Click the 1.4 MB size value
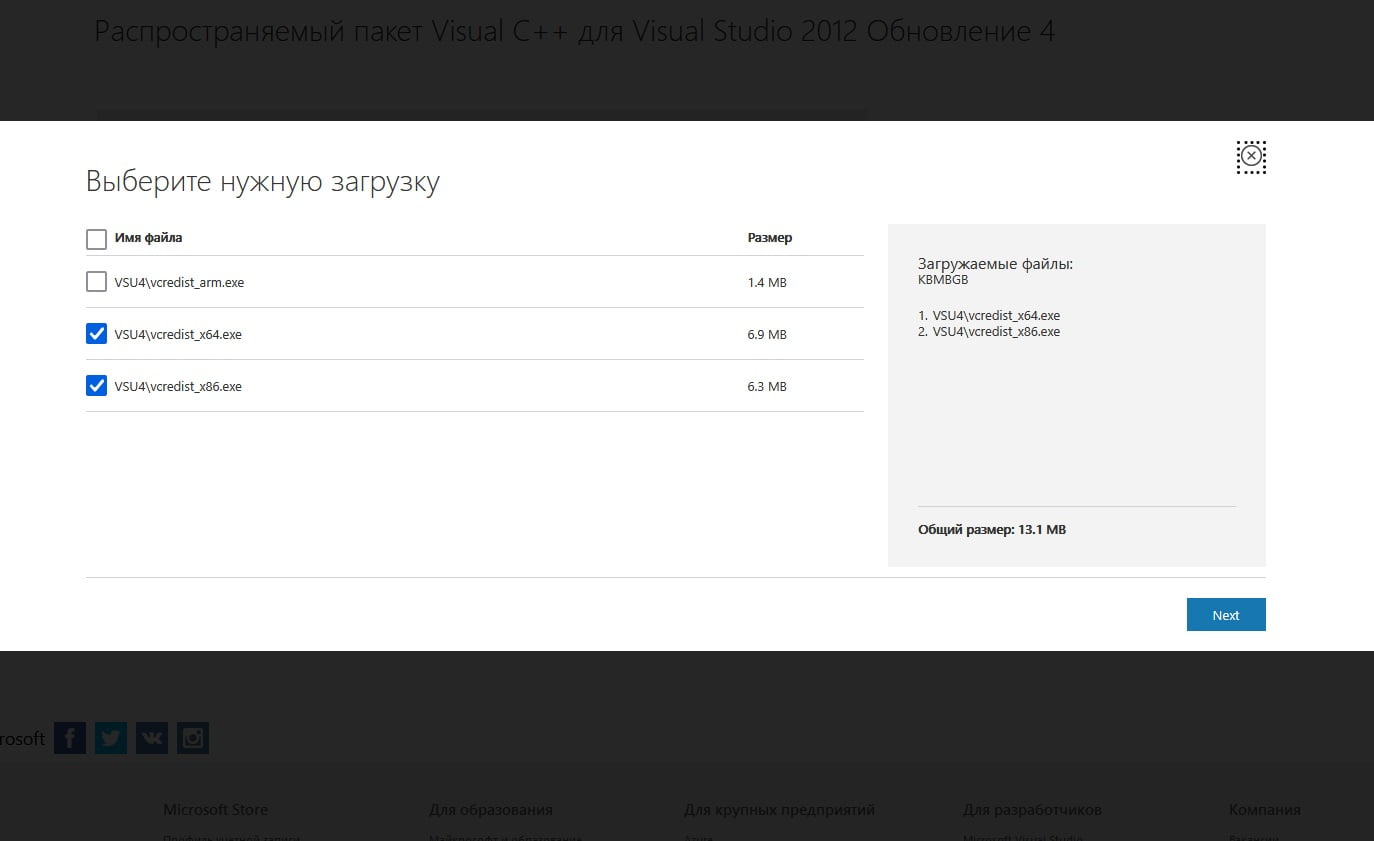1374x841 pixels. coord(767,283)
